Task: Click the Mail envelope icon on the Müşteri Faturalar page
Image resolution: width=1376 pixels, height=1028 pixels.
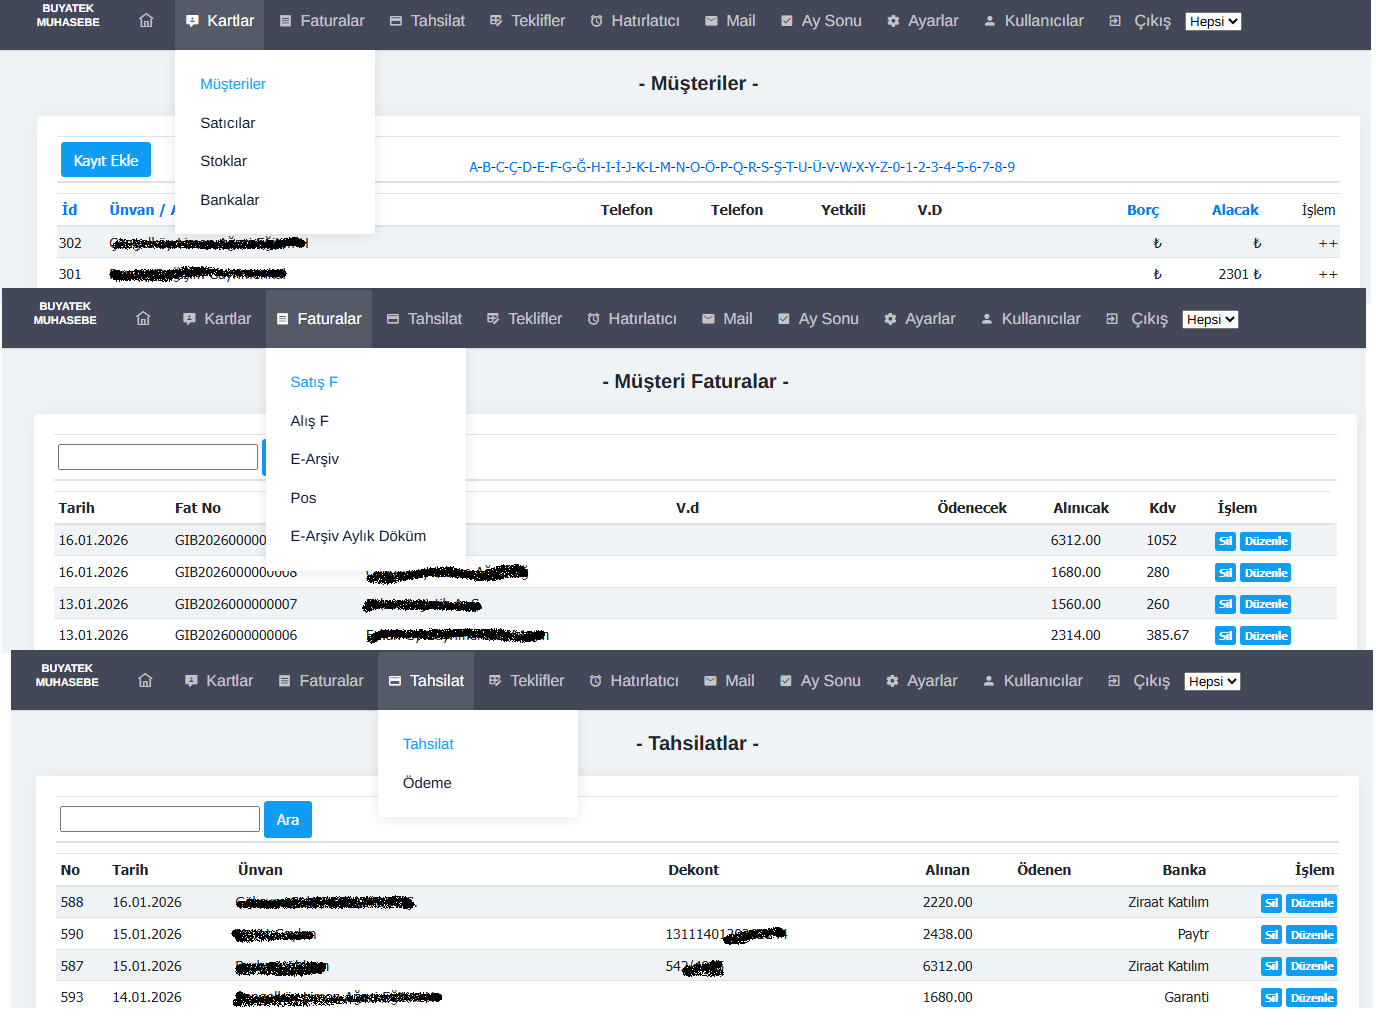Action: click(x=708, y=319)
